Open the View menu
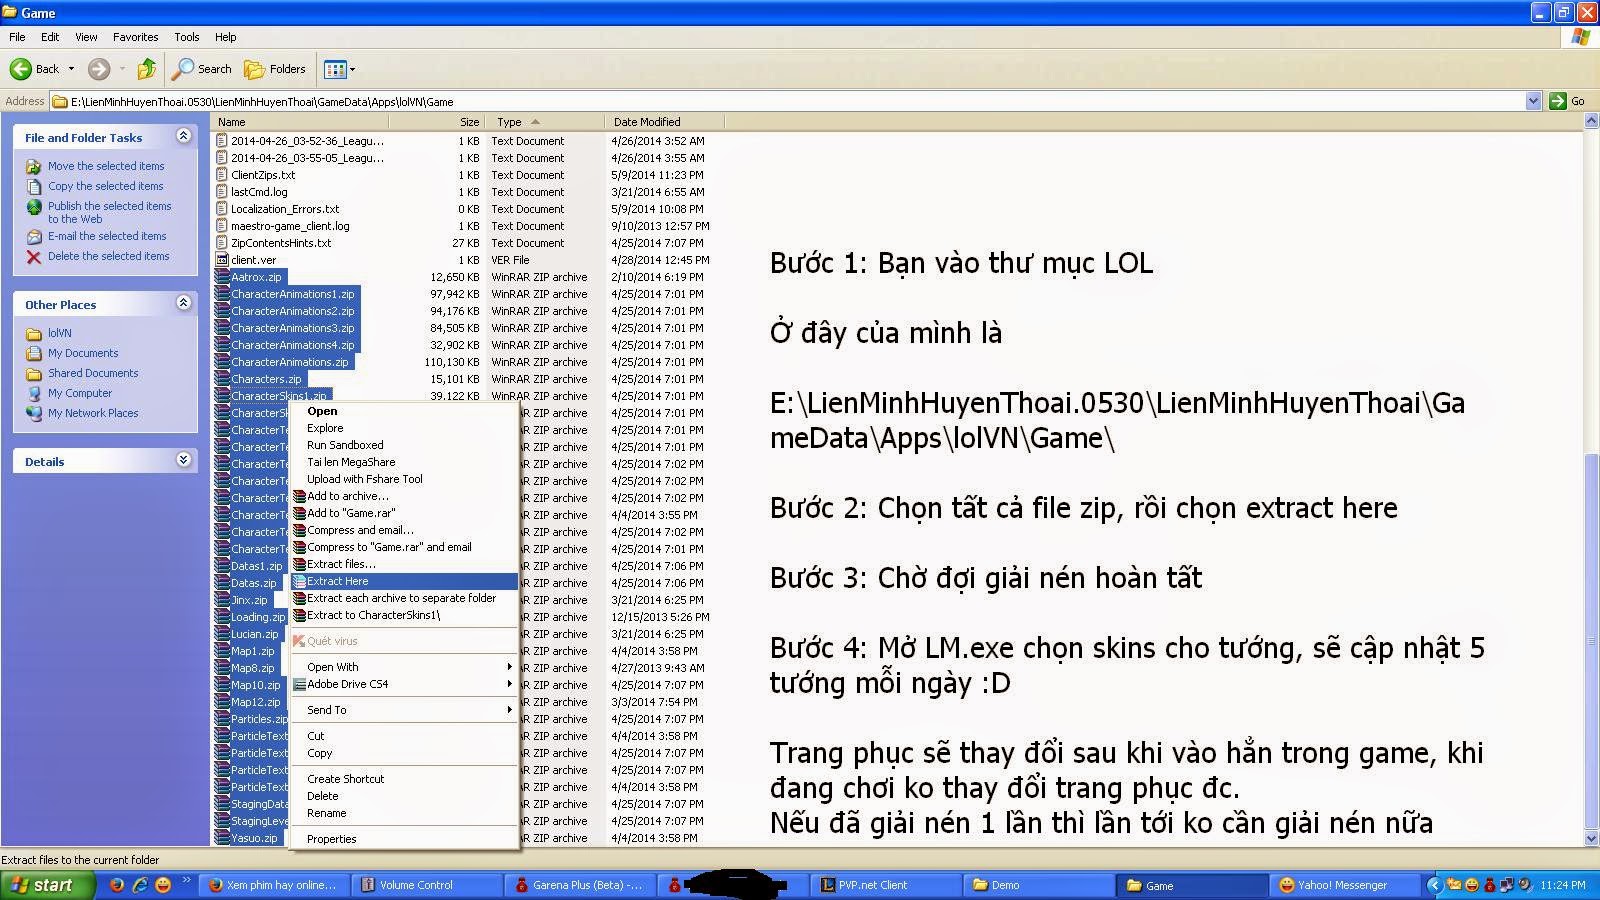 [86, 37]
